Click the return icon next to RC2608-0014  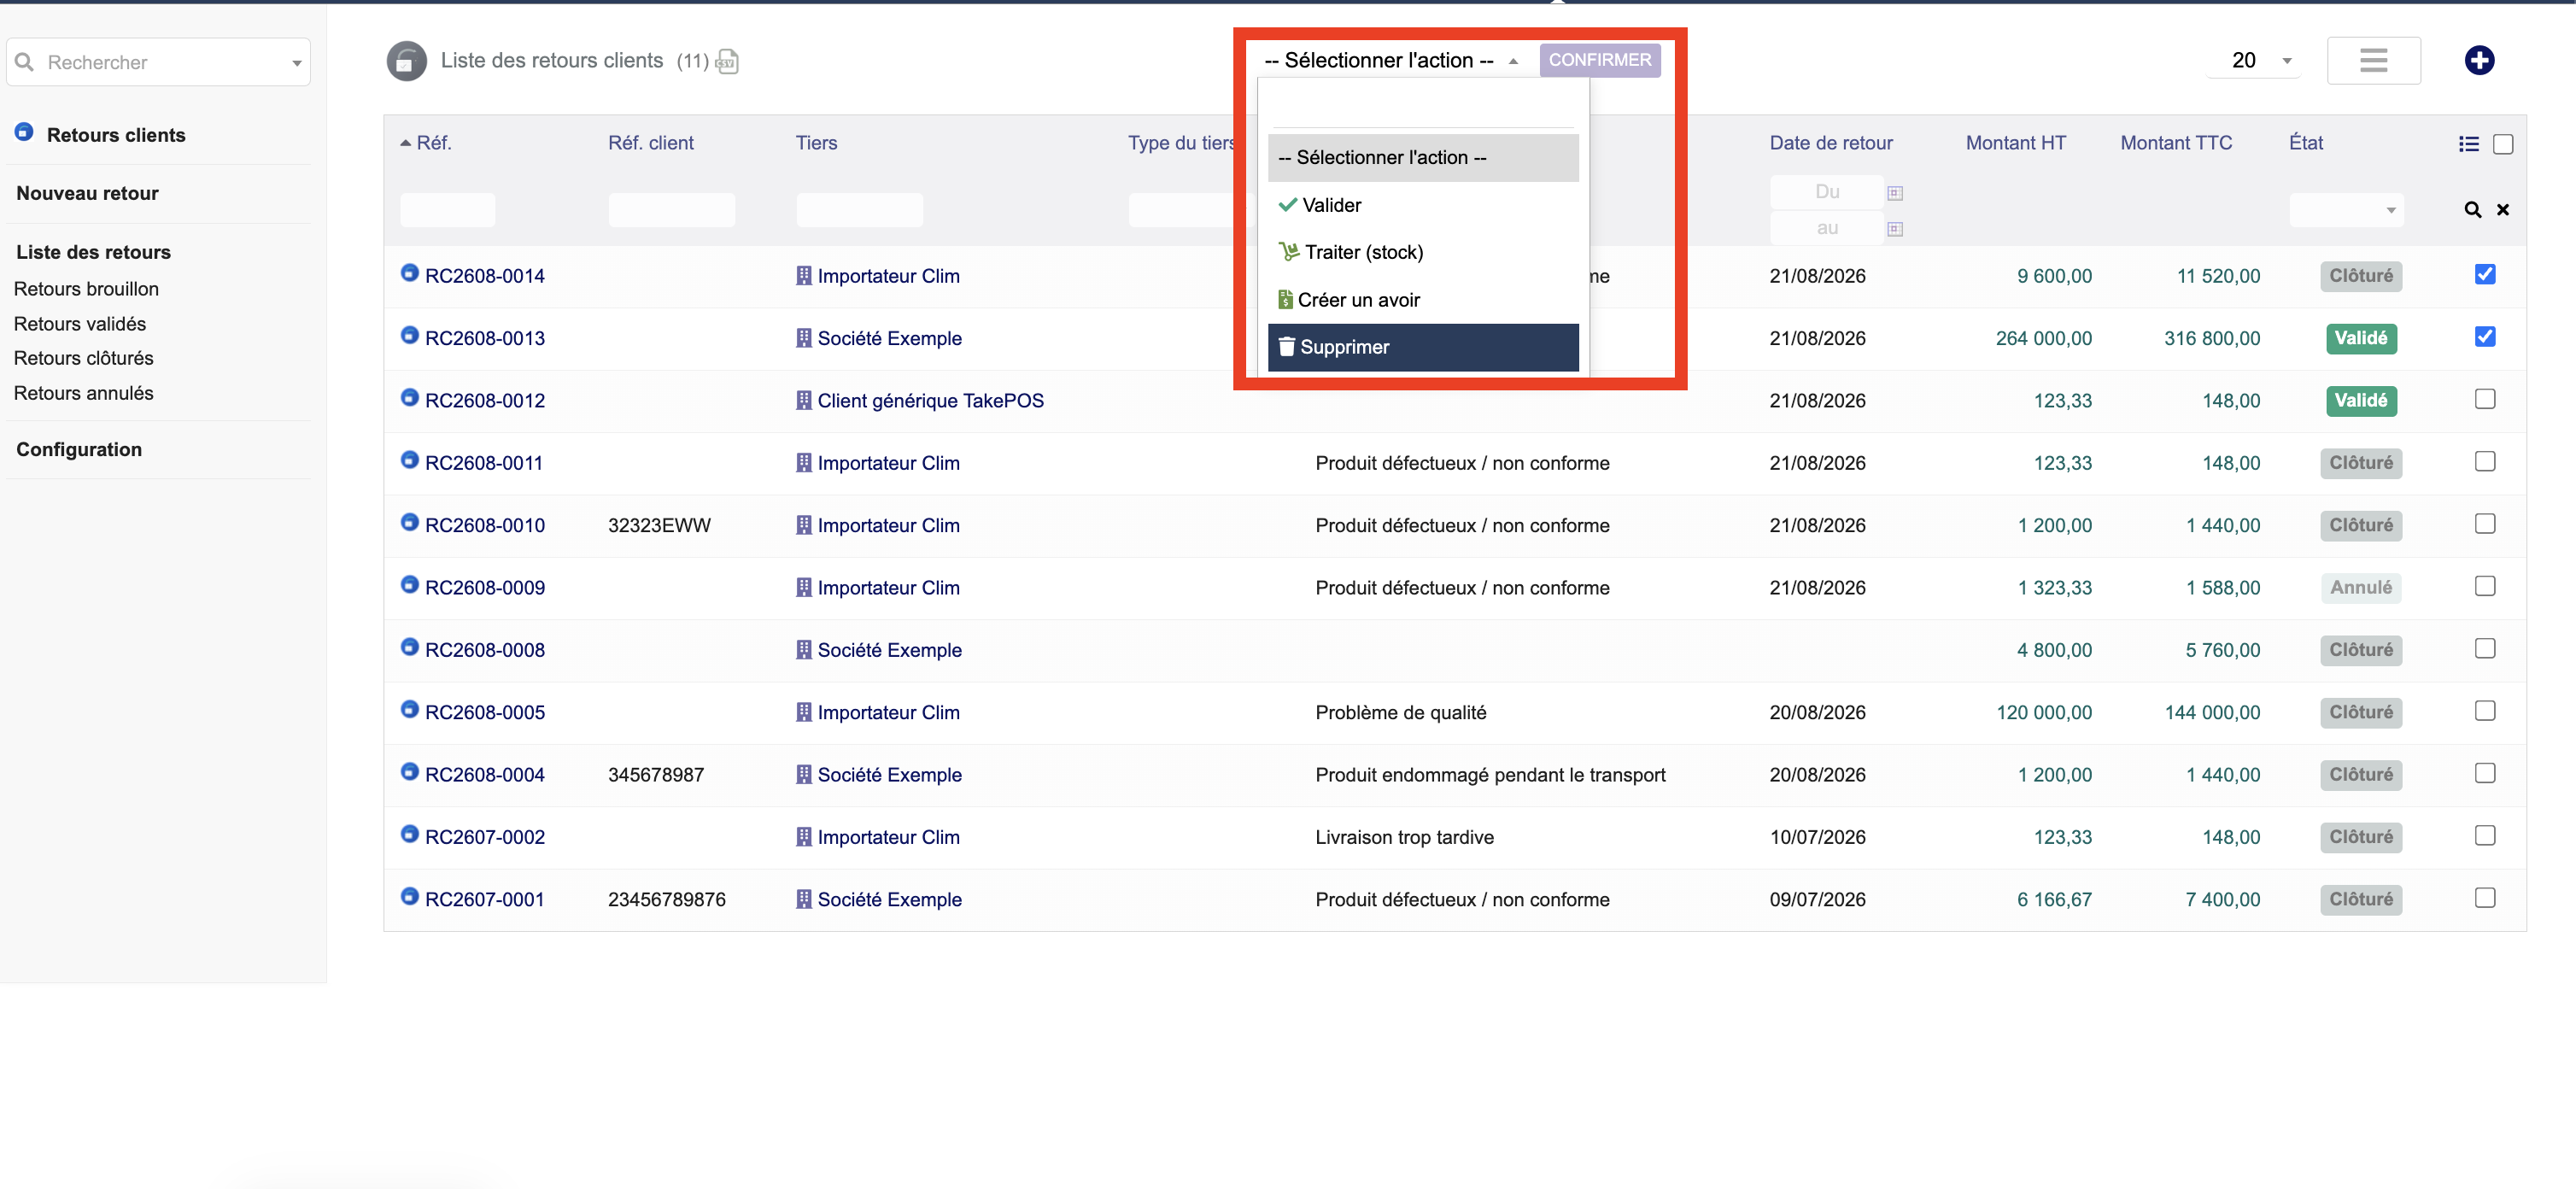[x=409, y=273]
